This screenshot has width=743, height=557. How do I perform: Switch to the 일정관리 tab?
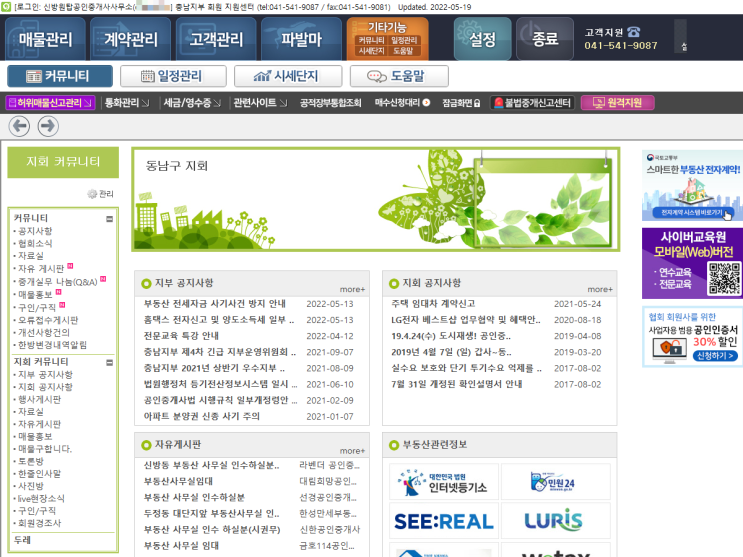[173, 76]
